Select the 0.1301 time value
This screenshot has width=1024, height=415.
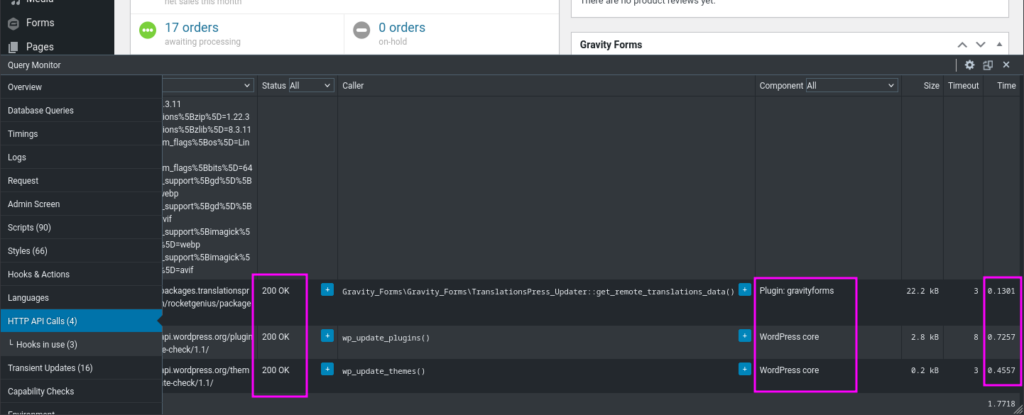[x=1002, y=291]
